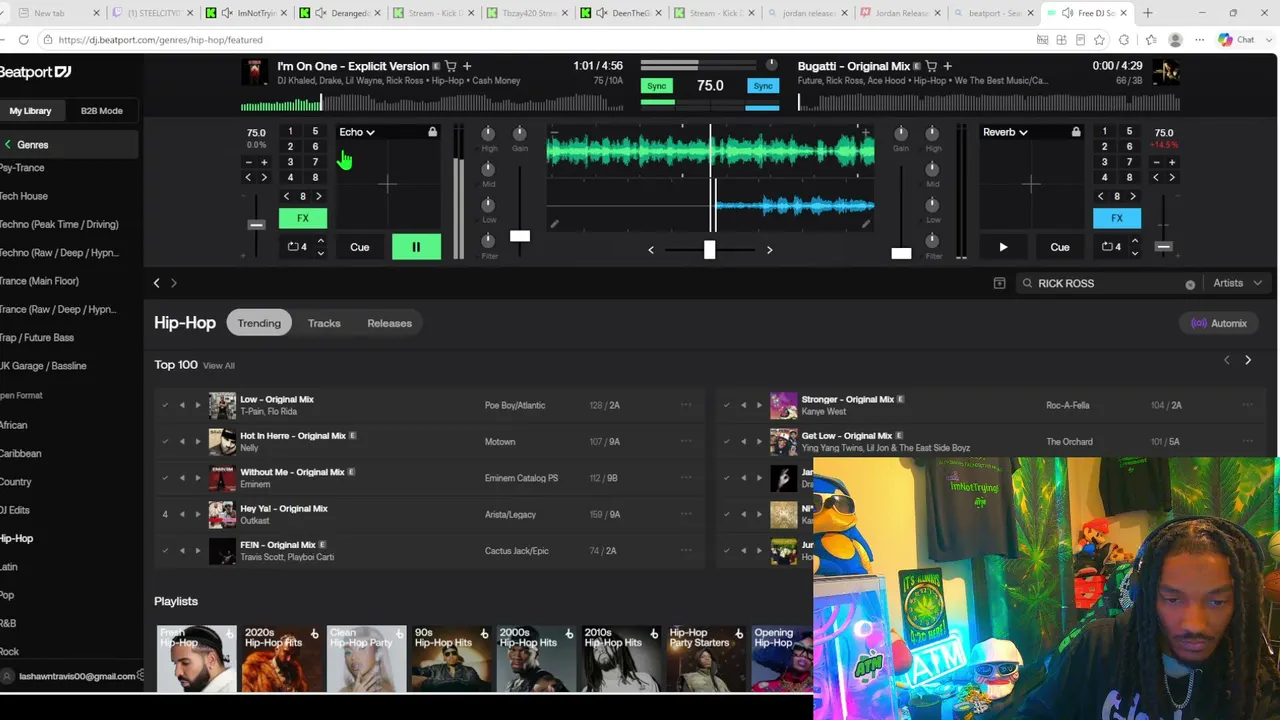Image resolution: width=1280 pixels, height=720 pixels.
Task: Add Bugatti track to cart
Action: (x=931, y=66)
